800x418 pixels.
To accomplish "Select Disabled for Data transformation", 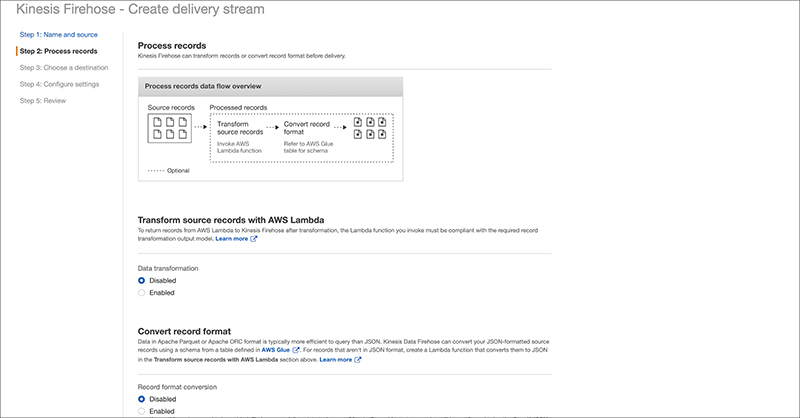I will click(142, 281).
